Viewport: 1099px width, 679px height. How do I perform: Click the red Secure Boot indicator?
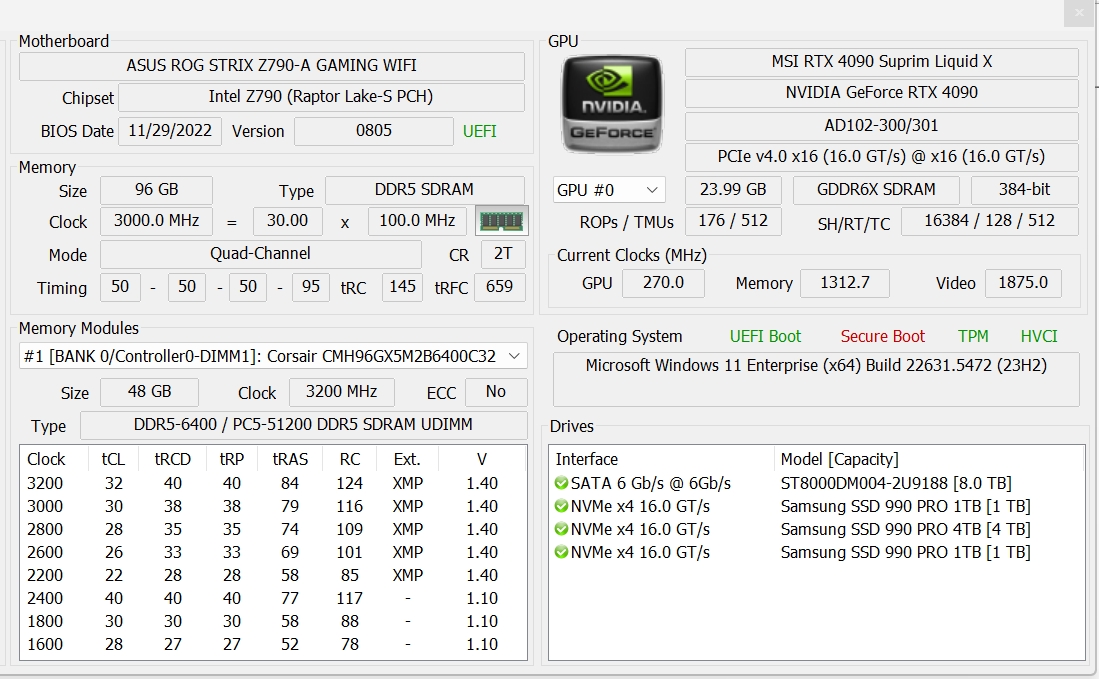tap(882, 336)
